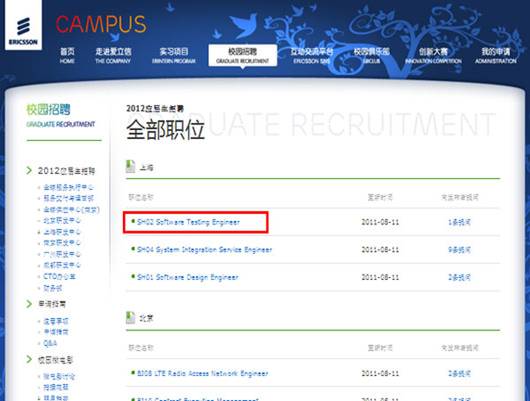Click green bullet before SH01 Software Design Engineer

pyautogui.click(x=133, y=276)
